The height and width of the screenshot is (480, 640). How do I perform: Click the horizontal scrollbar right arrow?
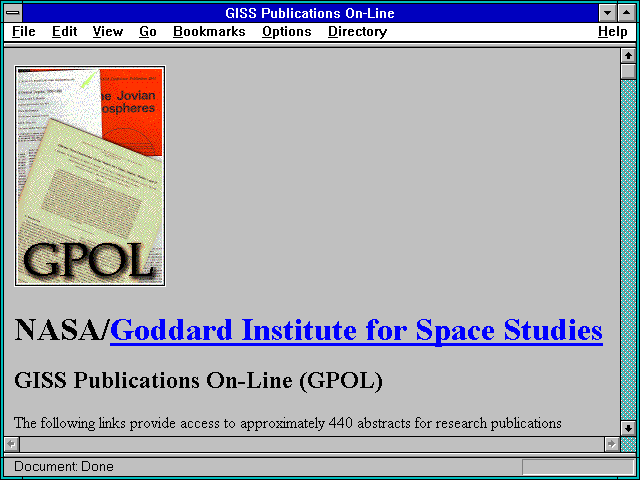click(x=612, y=444)
